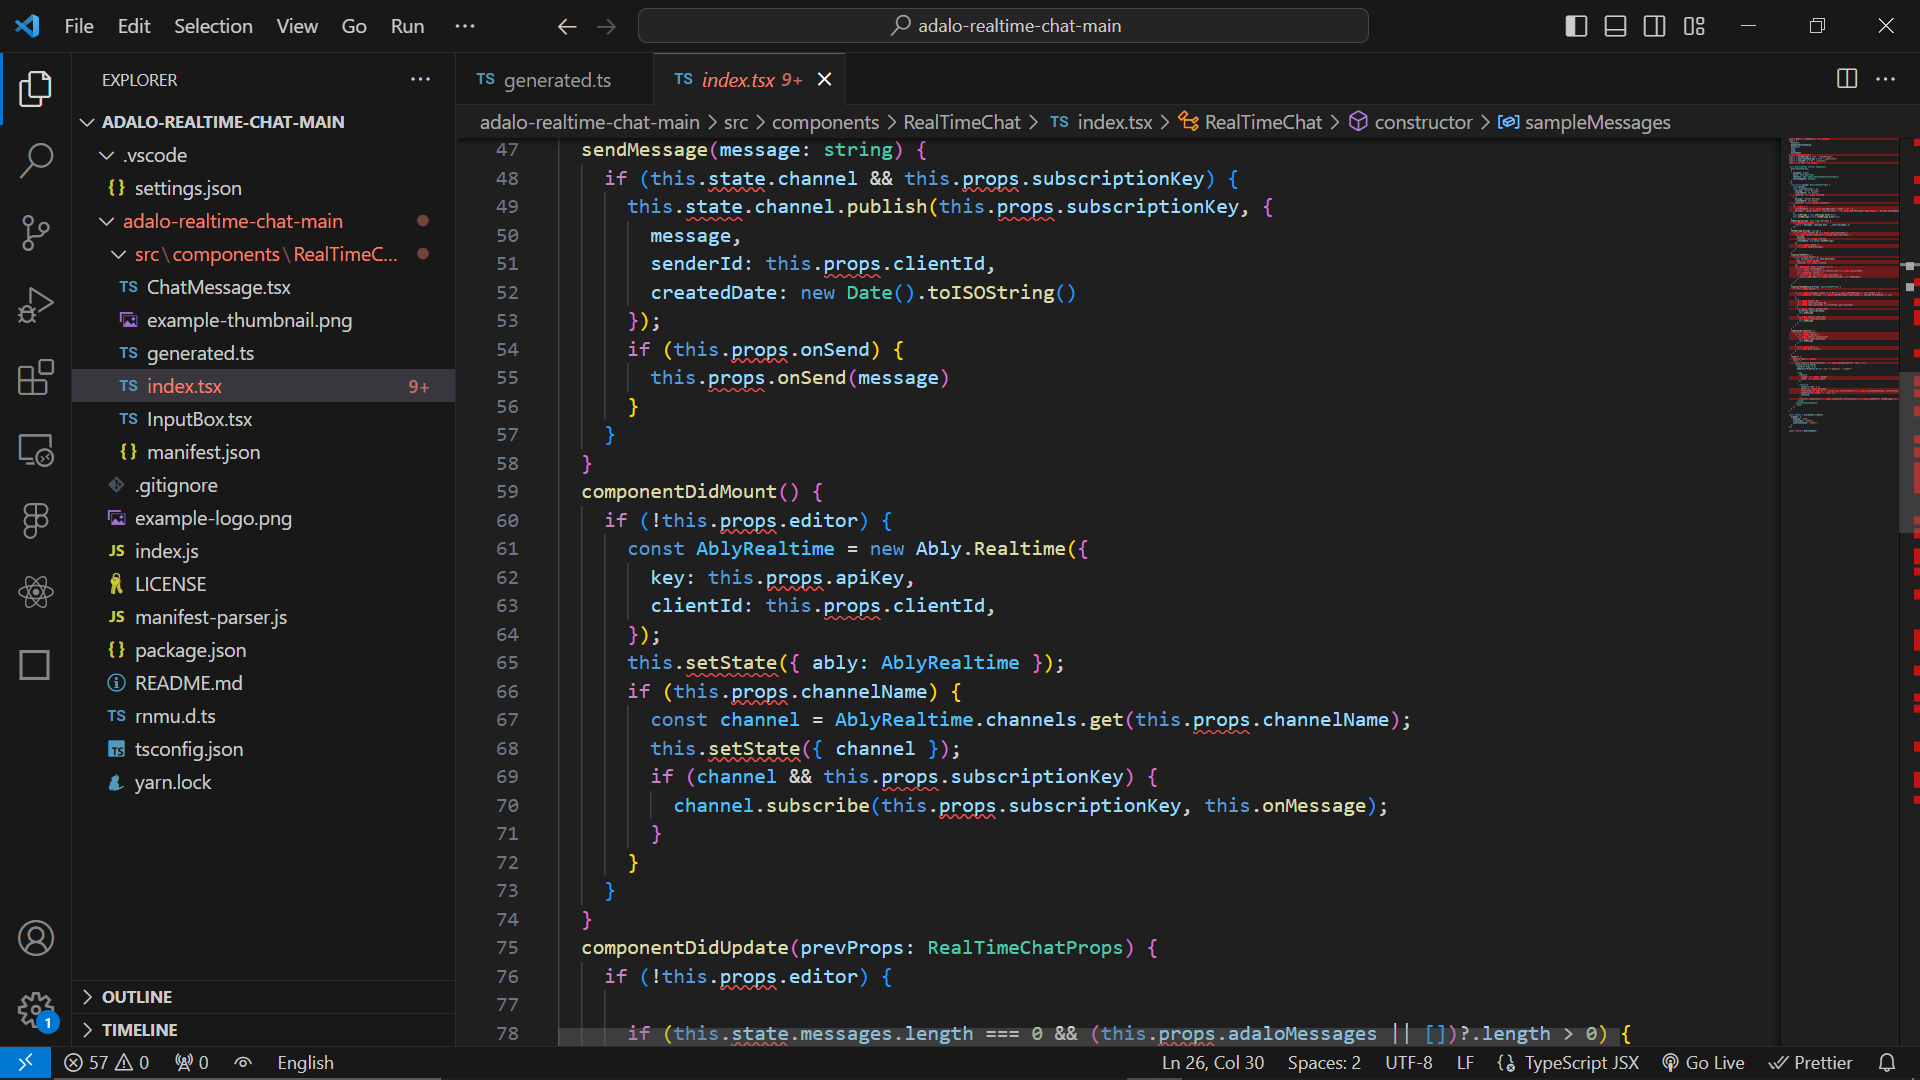Viewport: 1920px width, 1080px height.
Task: Click the notifications bell in status bar
Action: pyautogui.click(x=1886, y=1063)
